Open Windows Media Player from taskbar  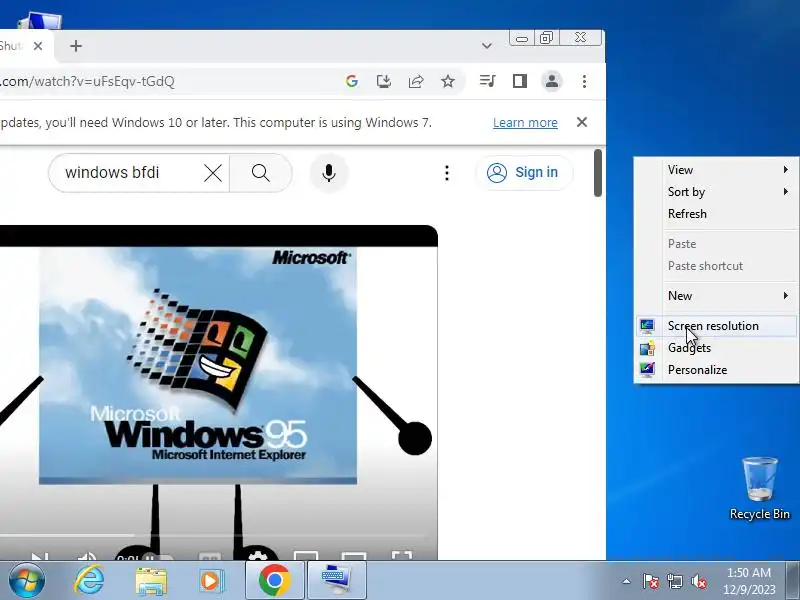pyautogui.click(x=210, y=581)
